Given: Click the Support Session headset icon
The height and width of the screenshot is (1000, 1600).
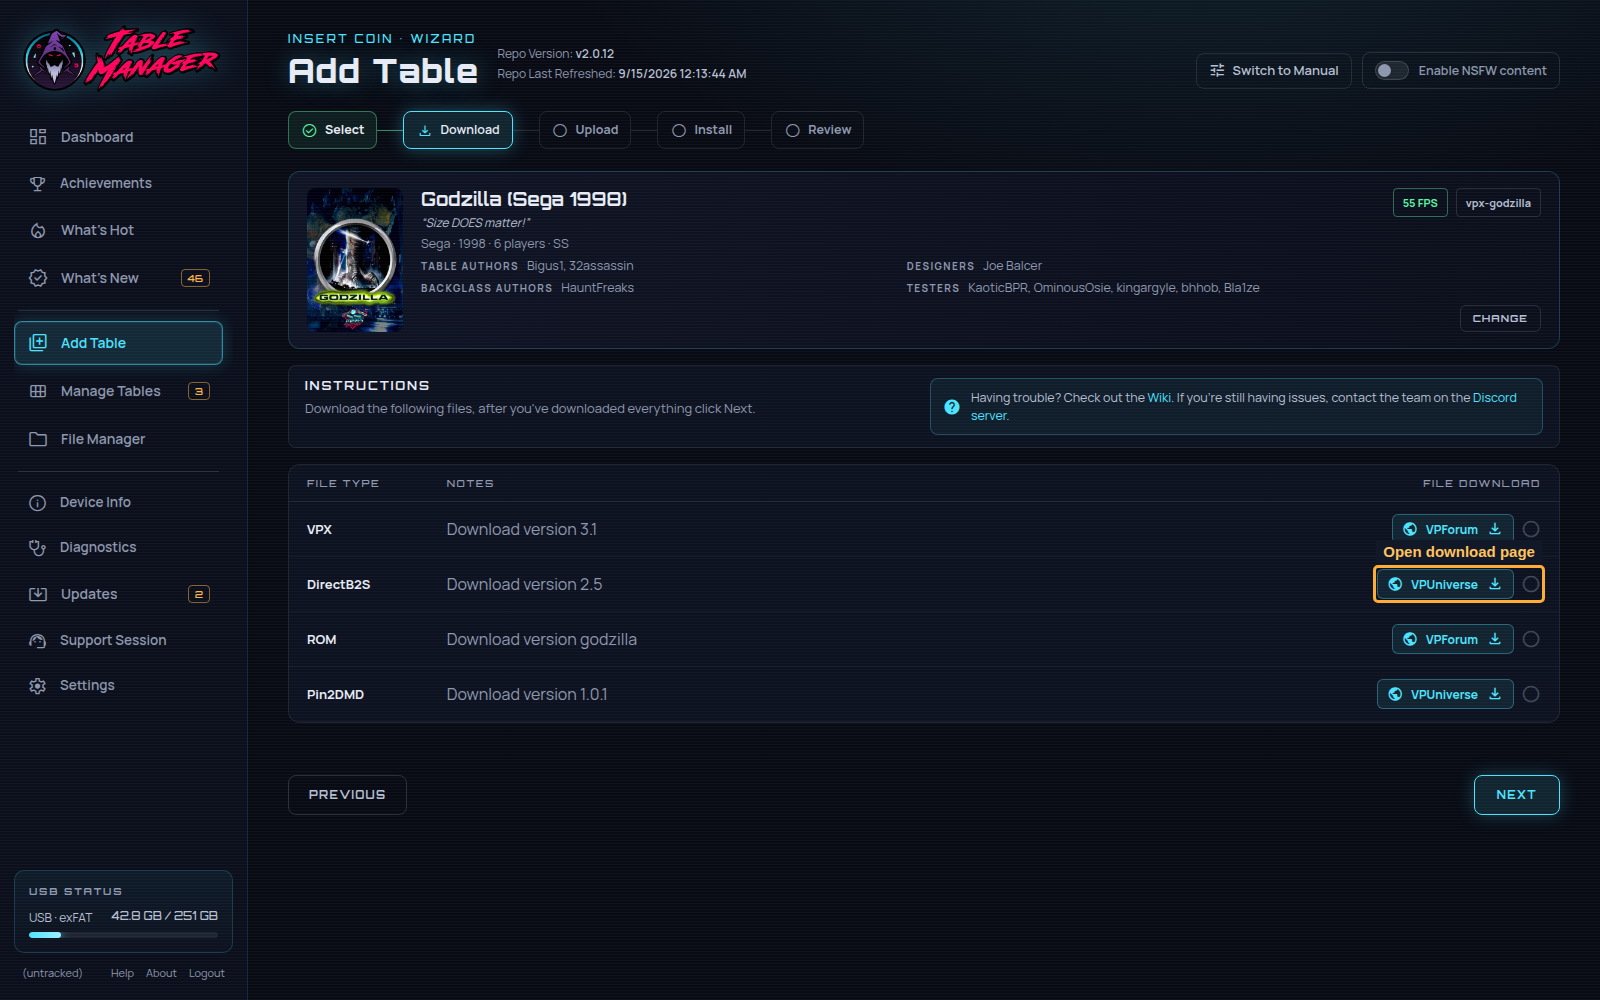Looking at the screenshot, I should point(38,641).
